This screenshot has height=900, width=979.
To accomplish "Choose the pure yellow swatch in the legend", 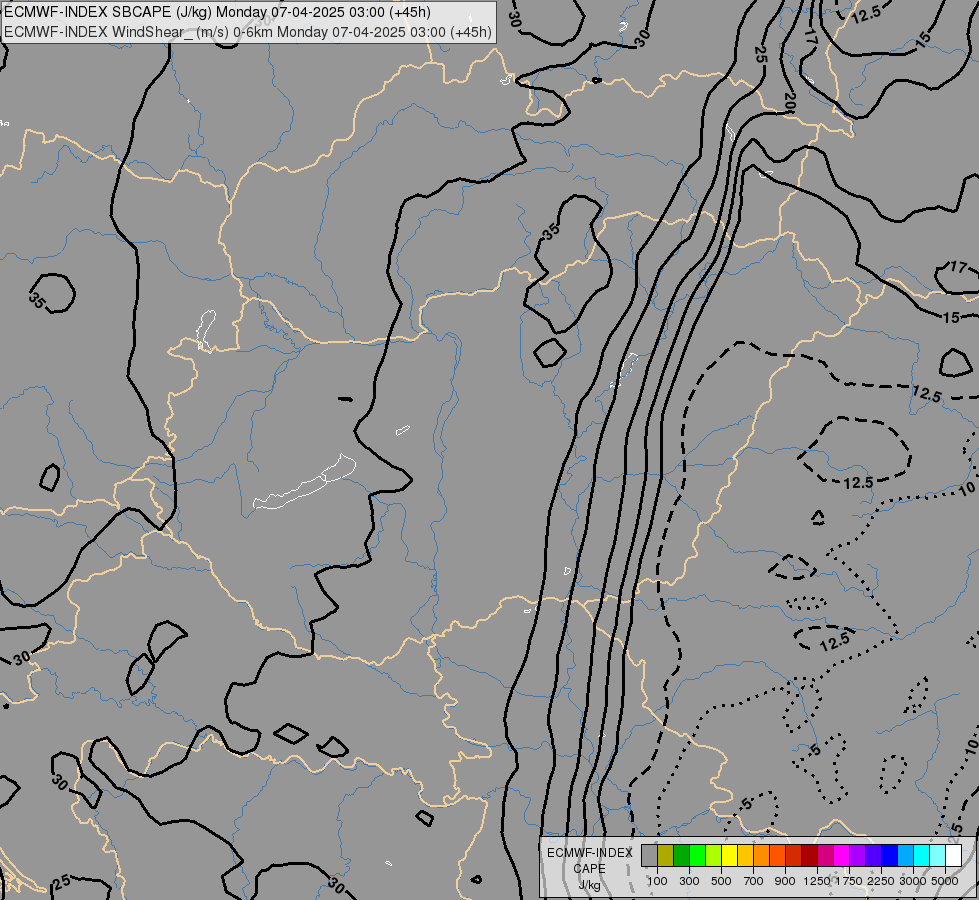I will 730,855.
